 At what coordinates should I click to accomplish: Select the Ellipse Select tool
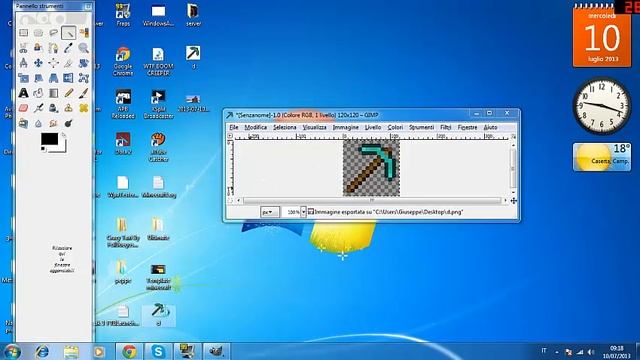pyautogui.click(x=38, y=33)
